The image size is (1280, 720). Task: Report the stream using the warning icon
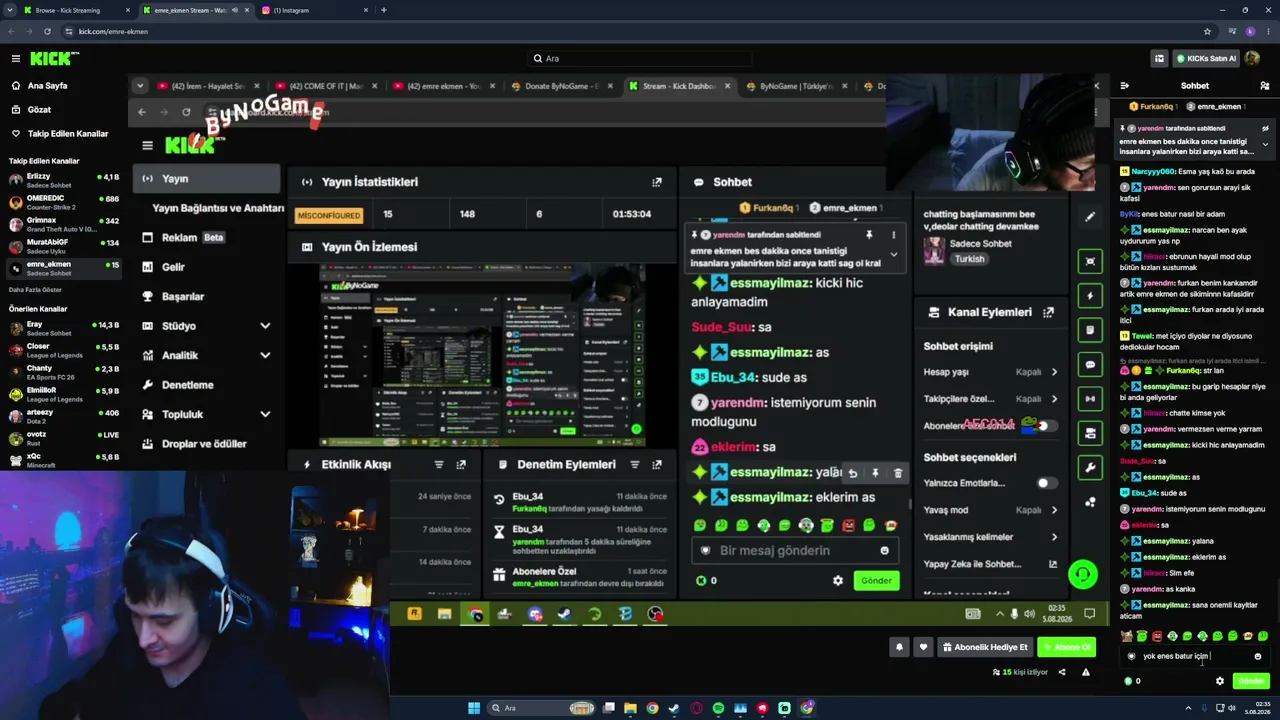1086,672
